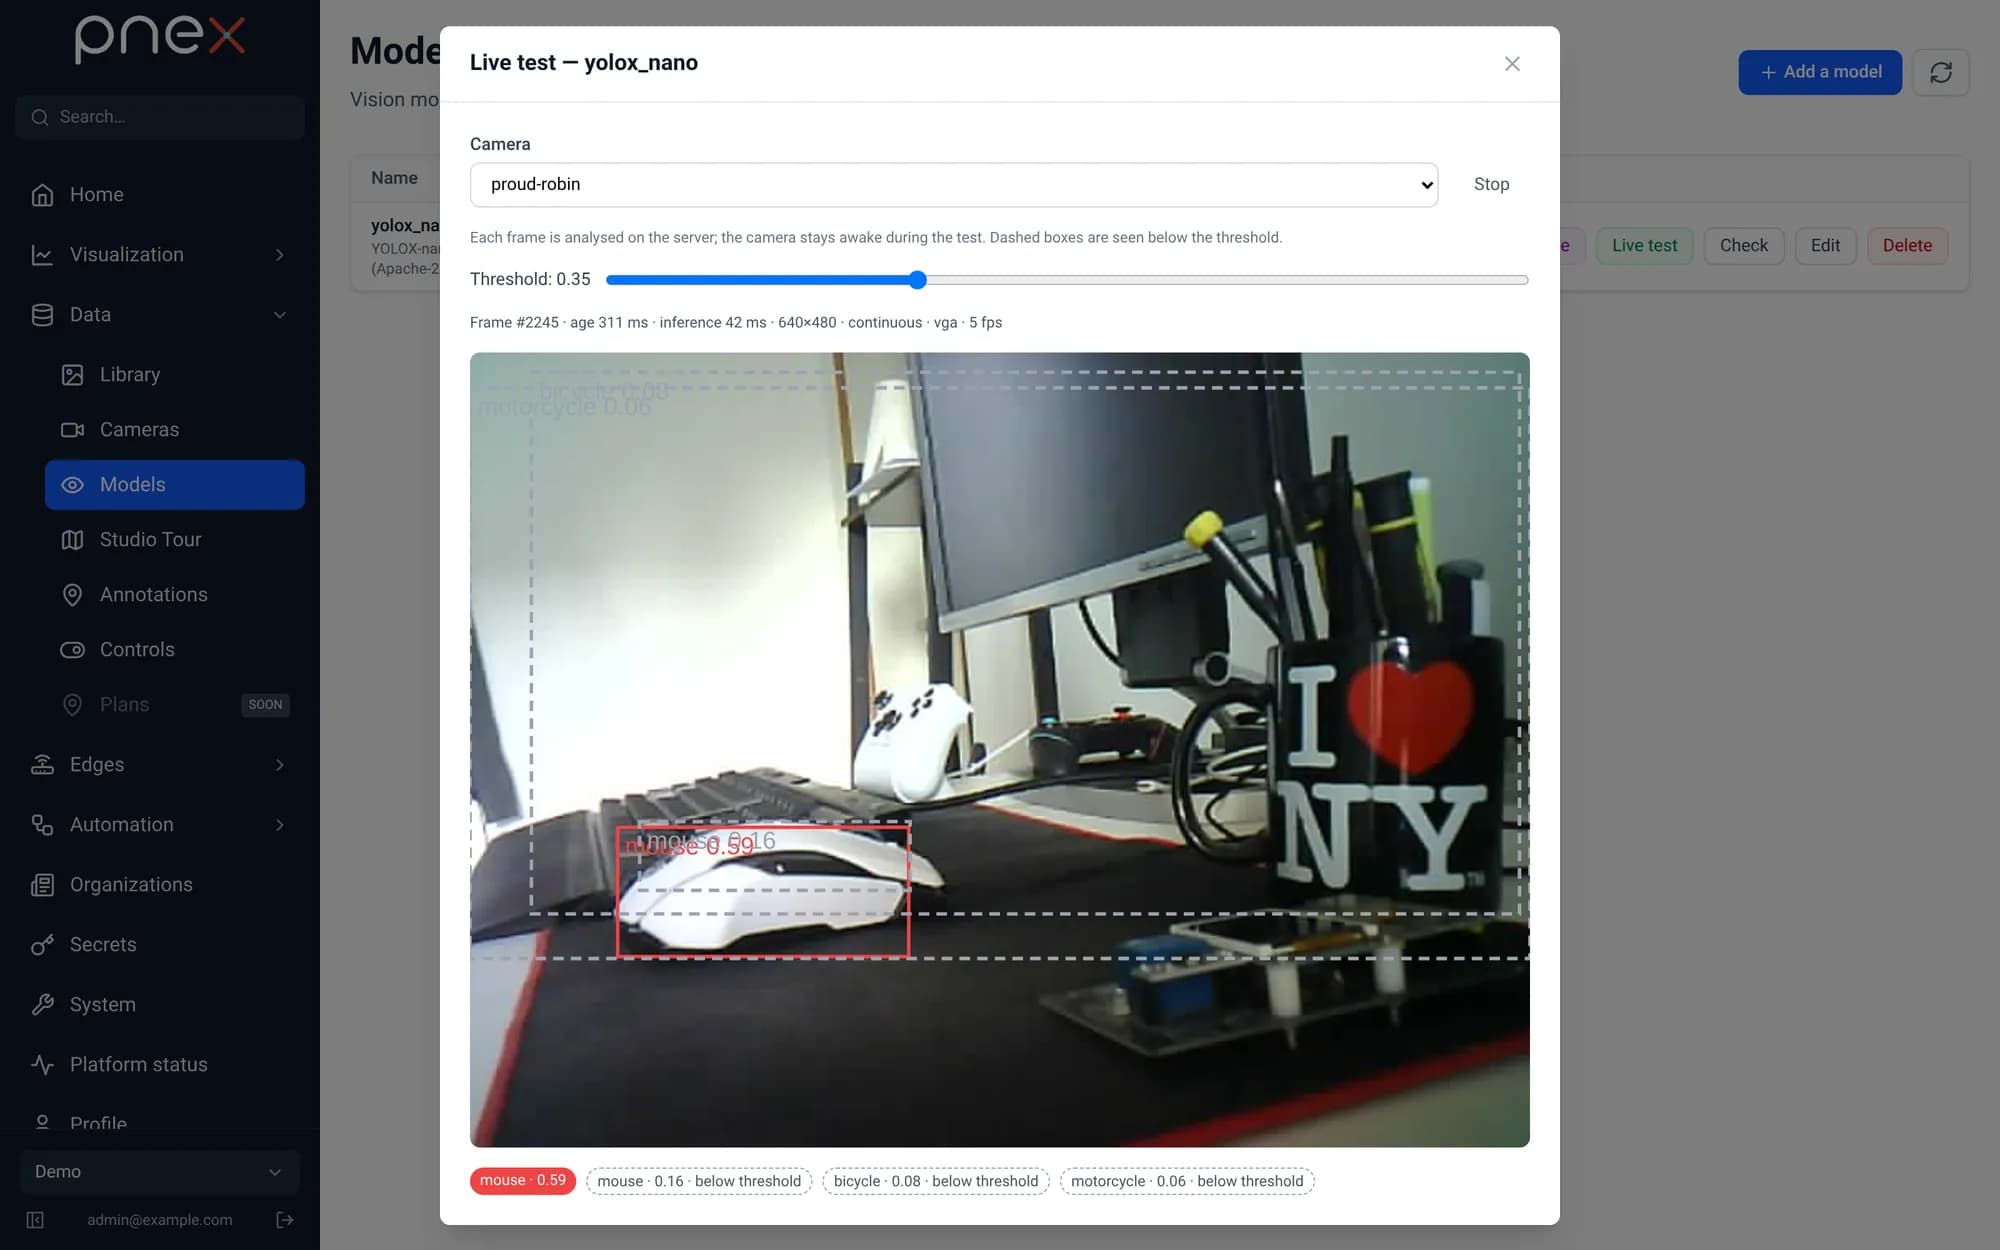Click the Threshold slider handle
2000x1250 pixels.
[x=918, y=280]
